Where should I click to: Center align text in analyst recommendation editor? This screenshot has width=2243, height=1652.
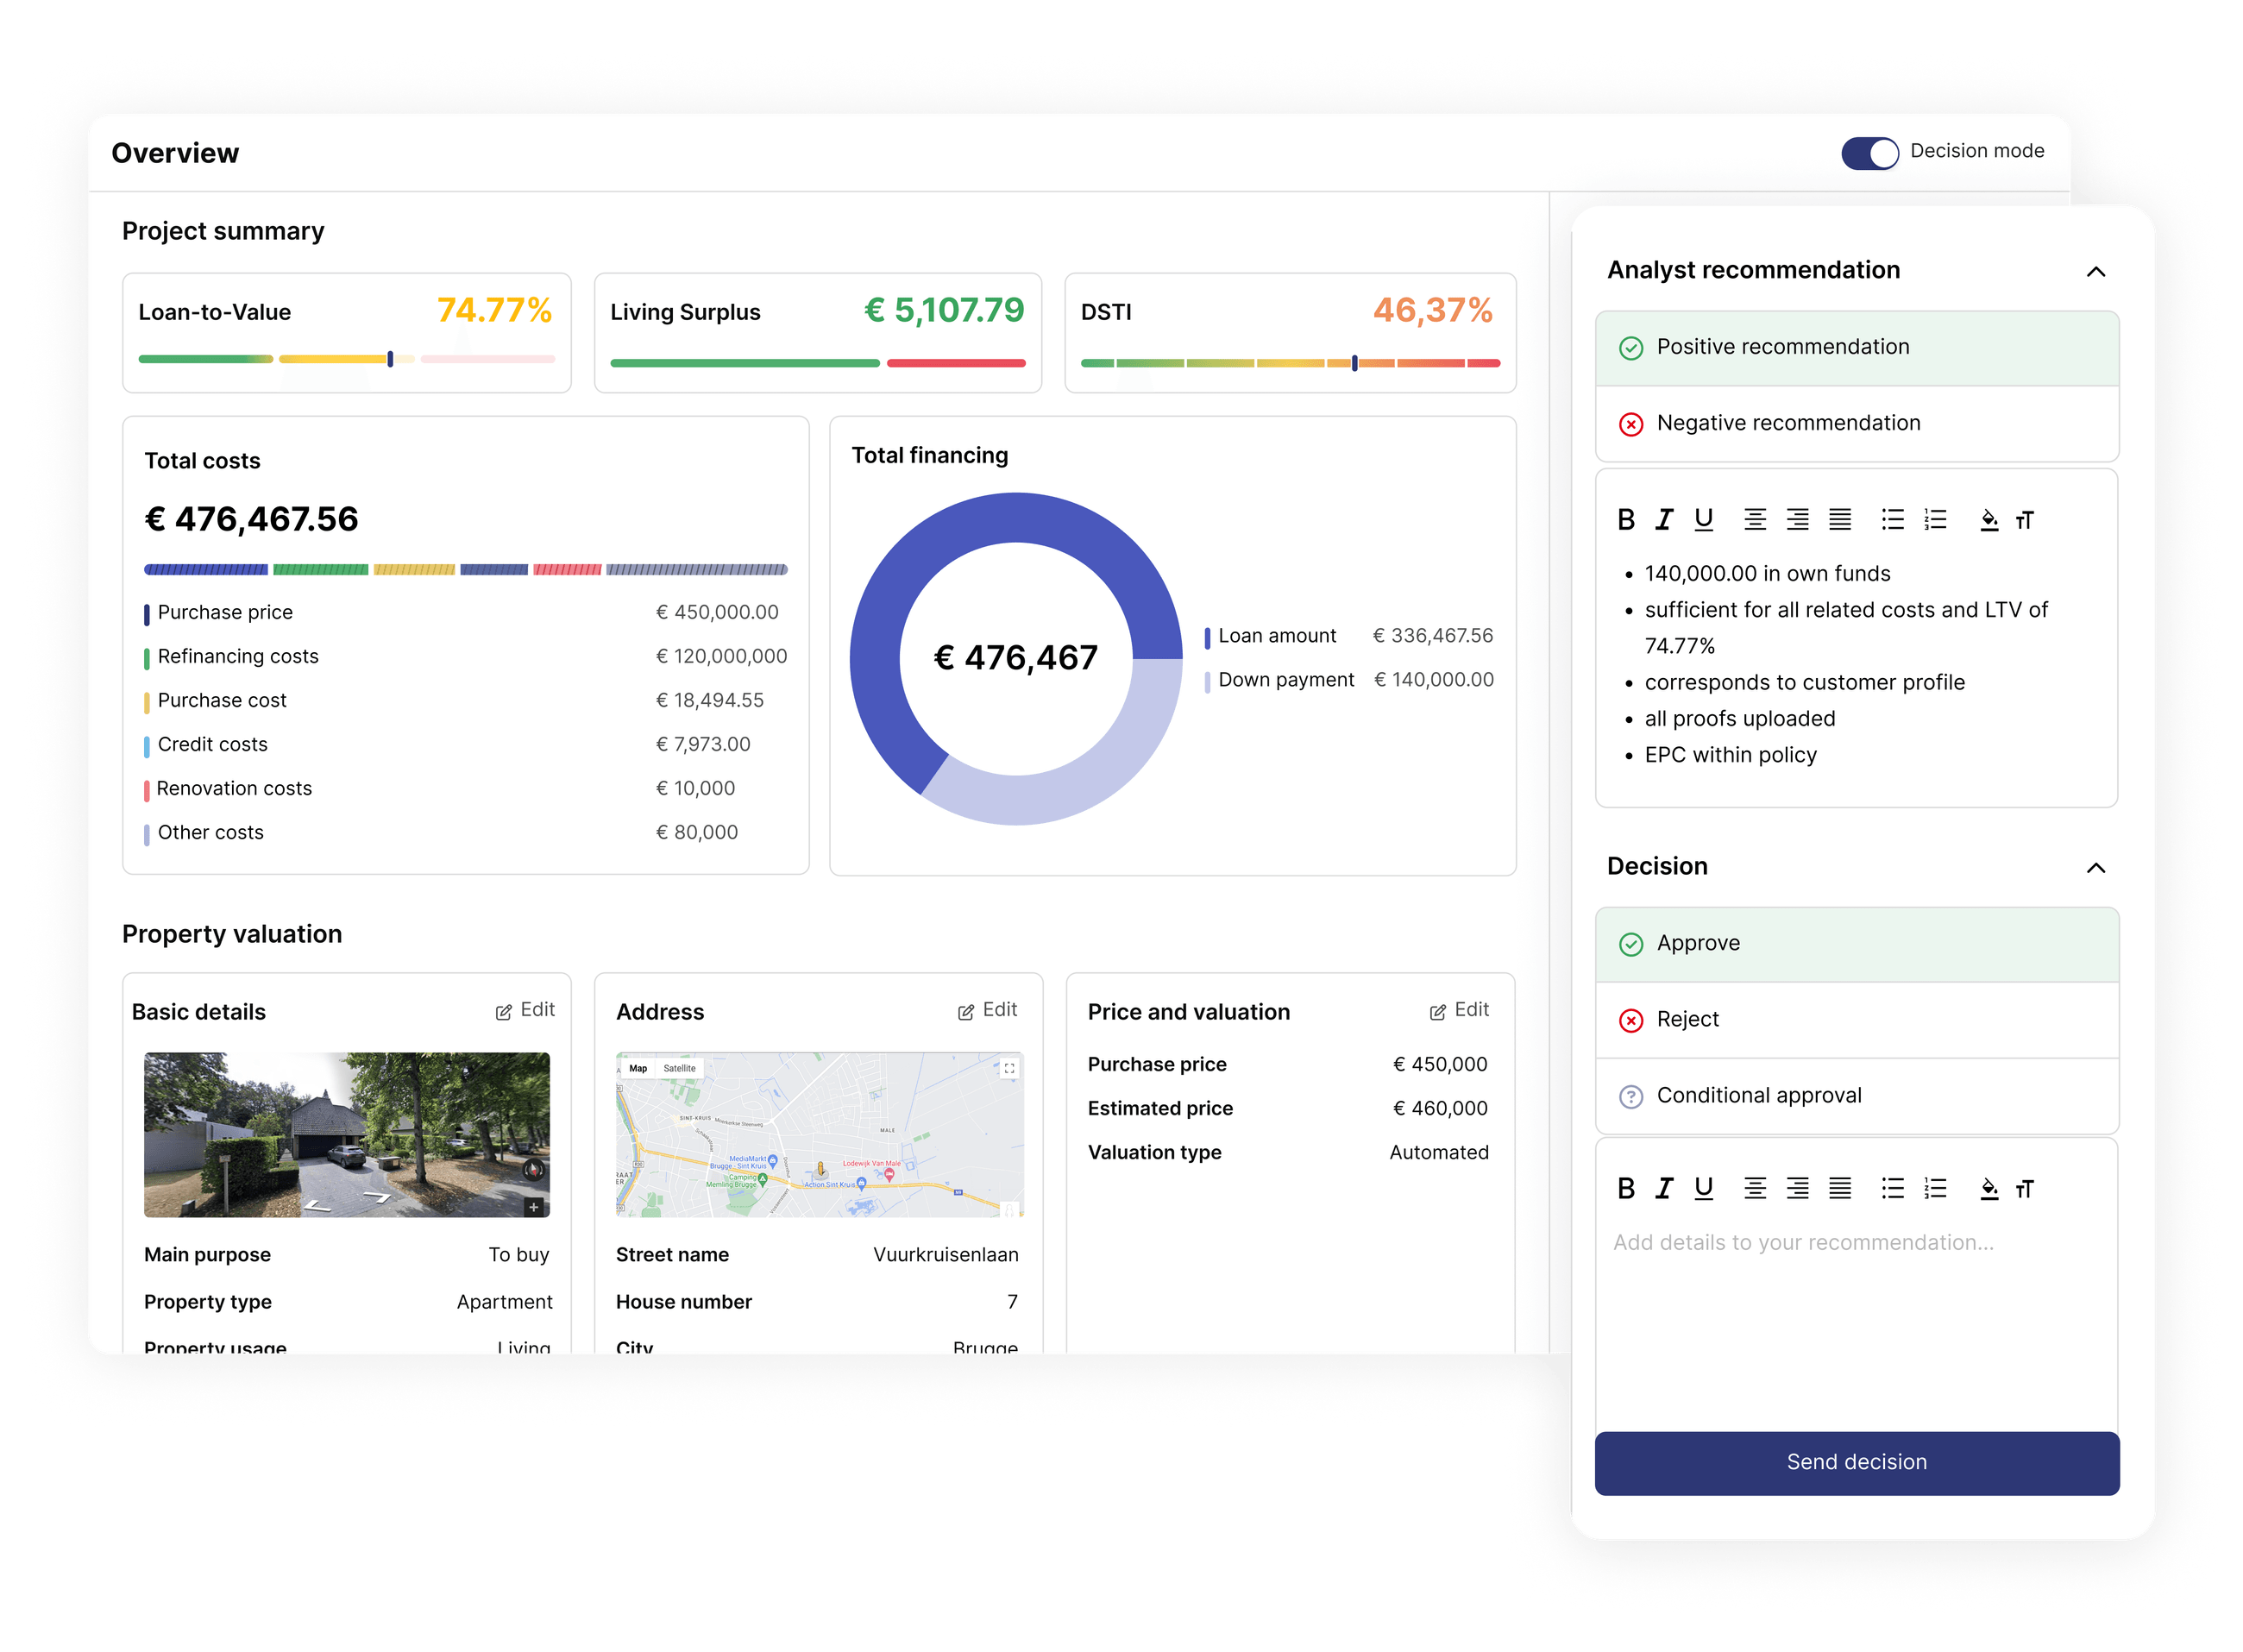pyautogui.click(x=1754, y=519)
